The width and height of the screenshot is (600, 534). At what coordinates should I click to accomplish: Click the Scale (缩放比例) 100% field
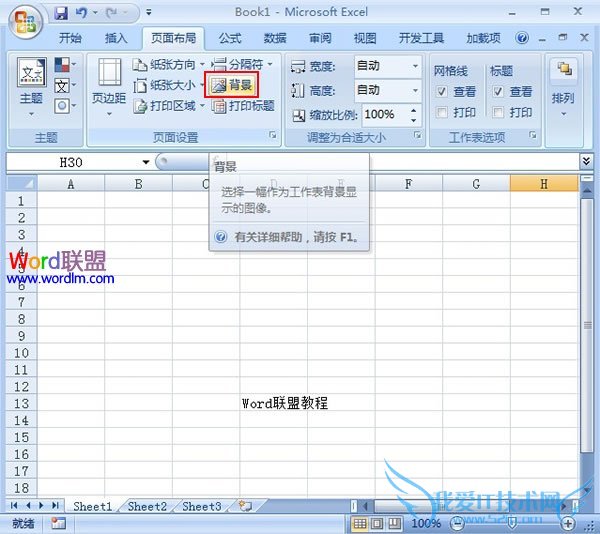(x=384, y=114)
